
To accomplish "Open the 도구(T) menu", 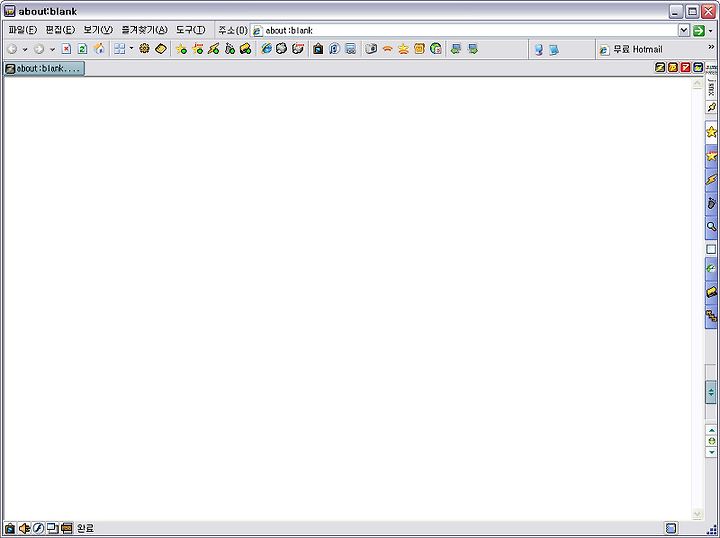I will point(191,30).
